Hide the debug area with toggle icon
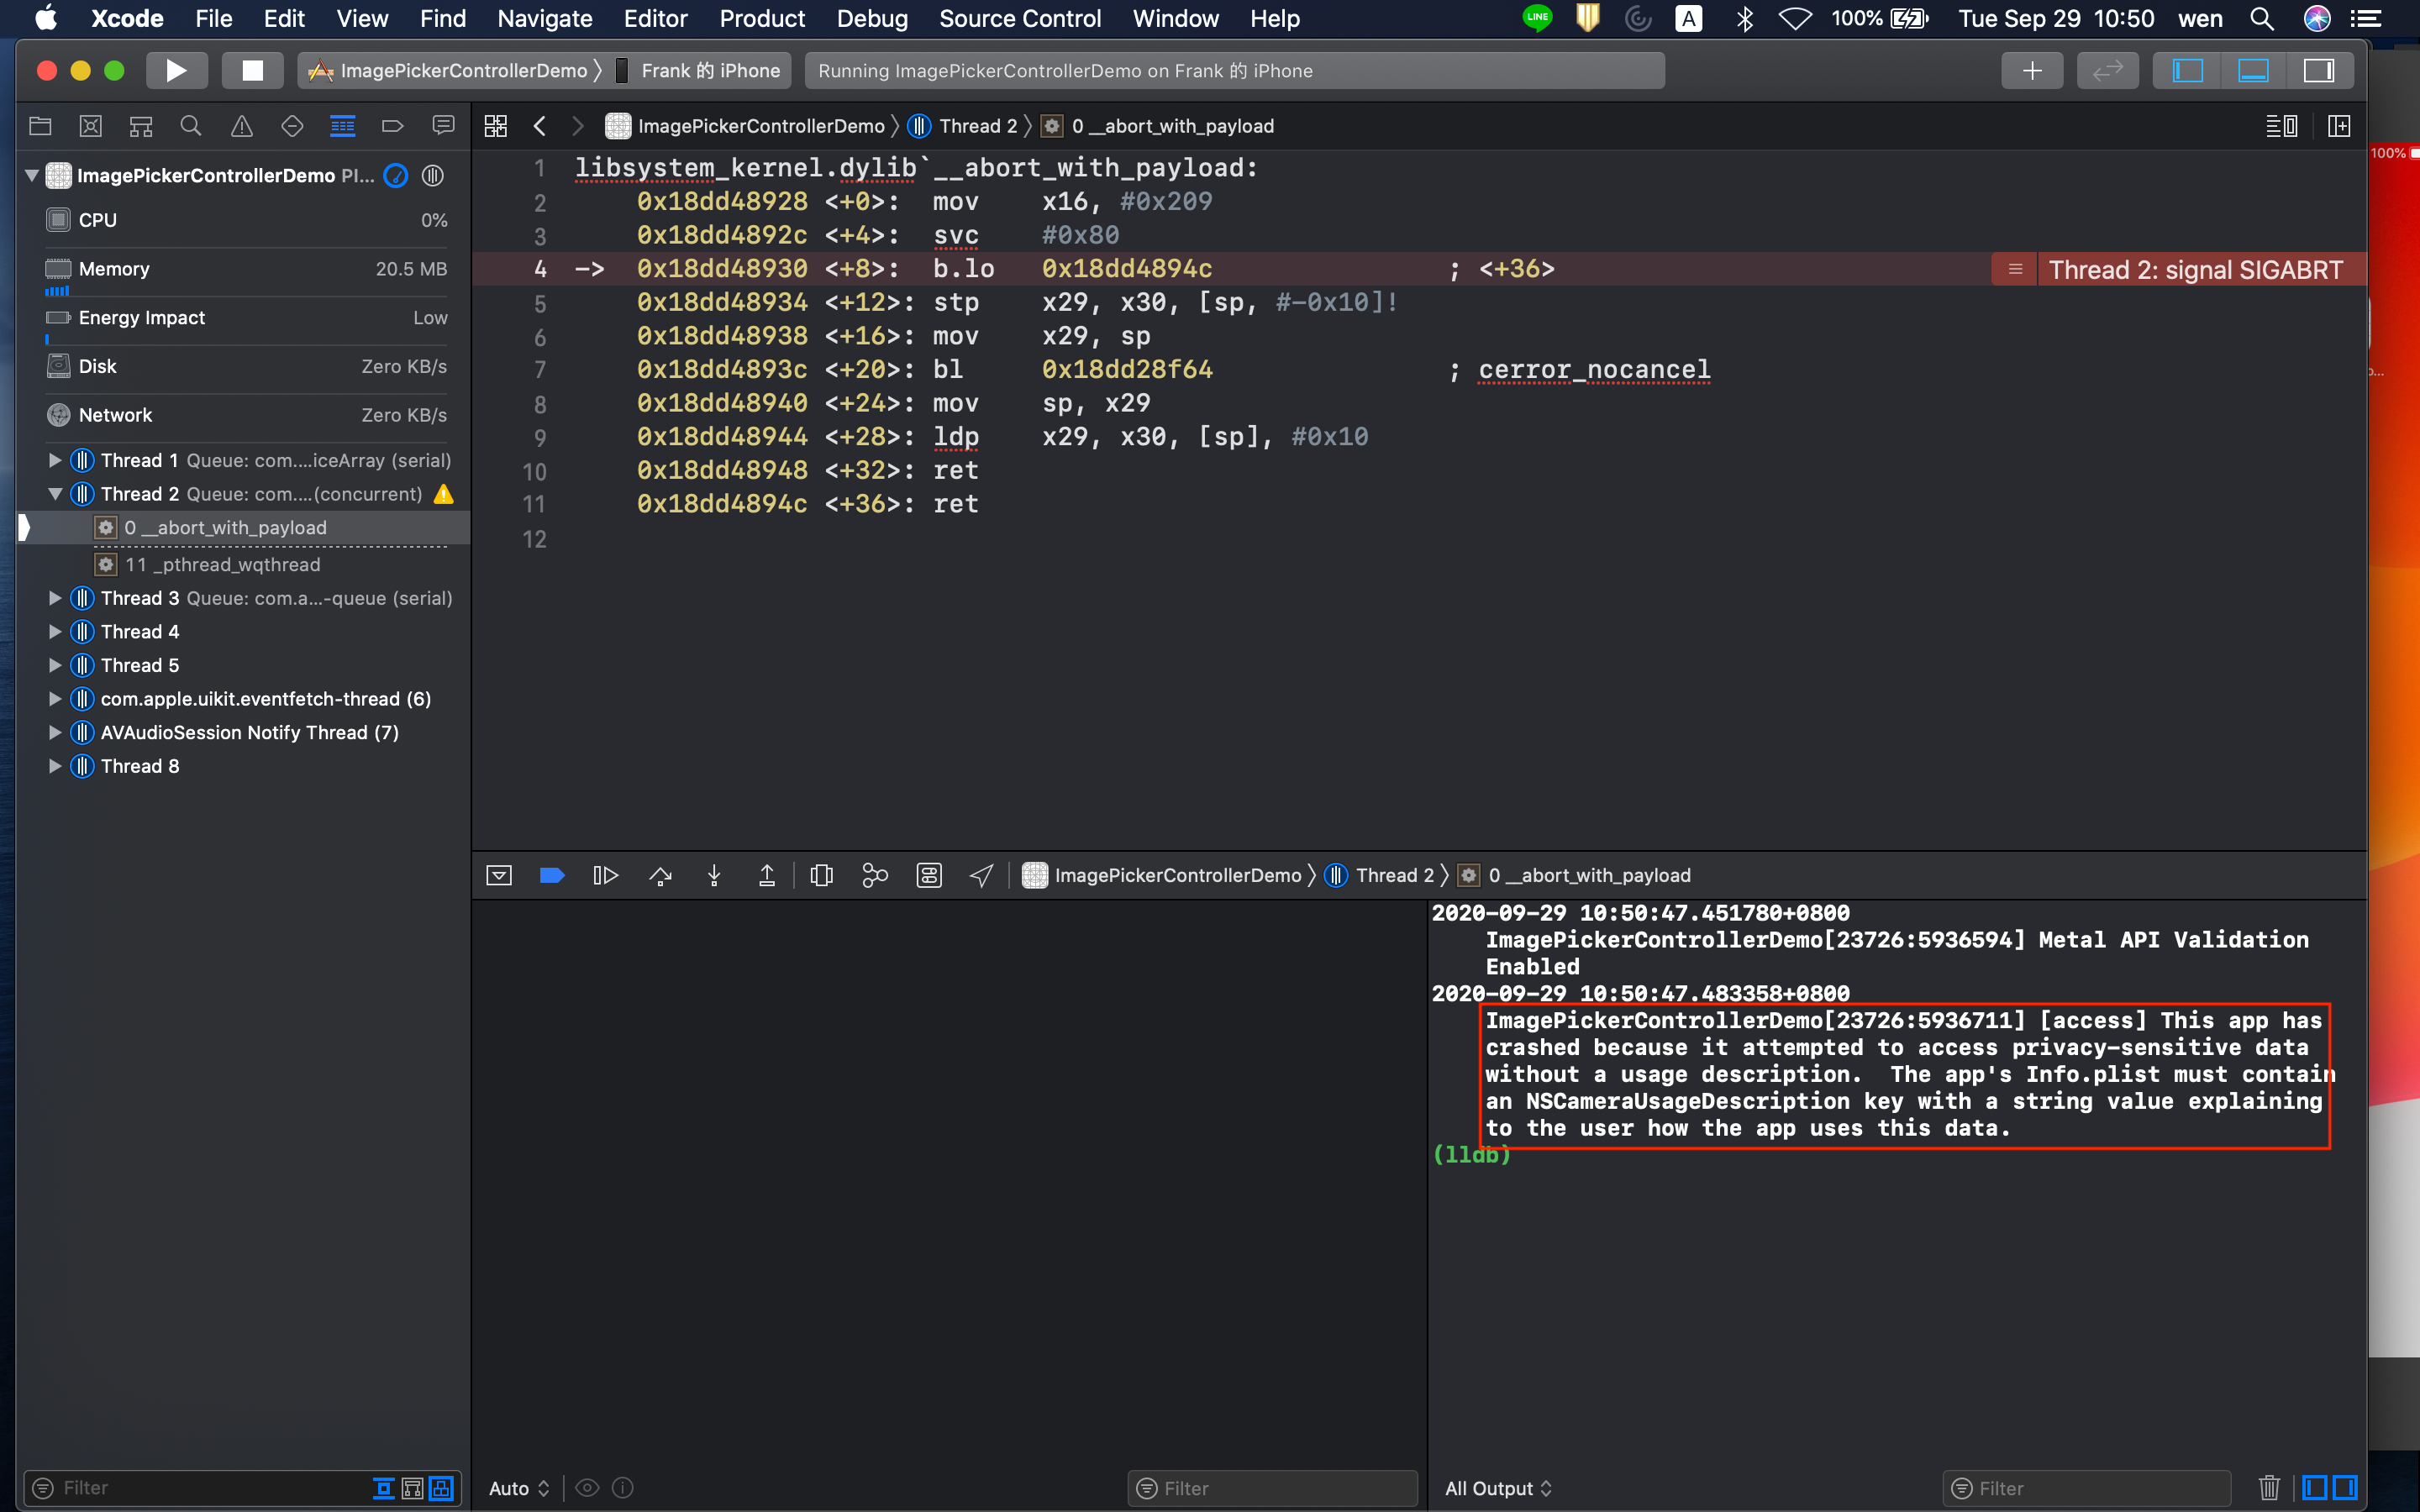Viewport: 2420px width, 1512px height. 499,876
